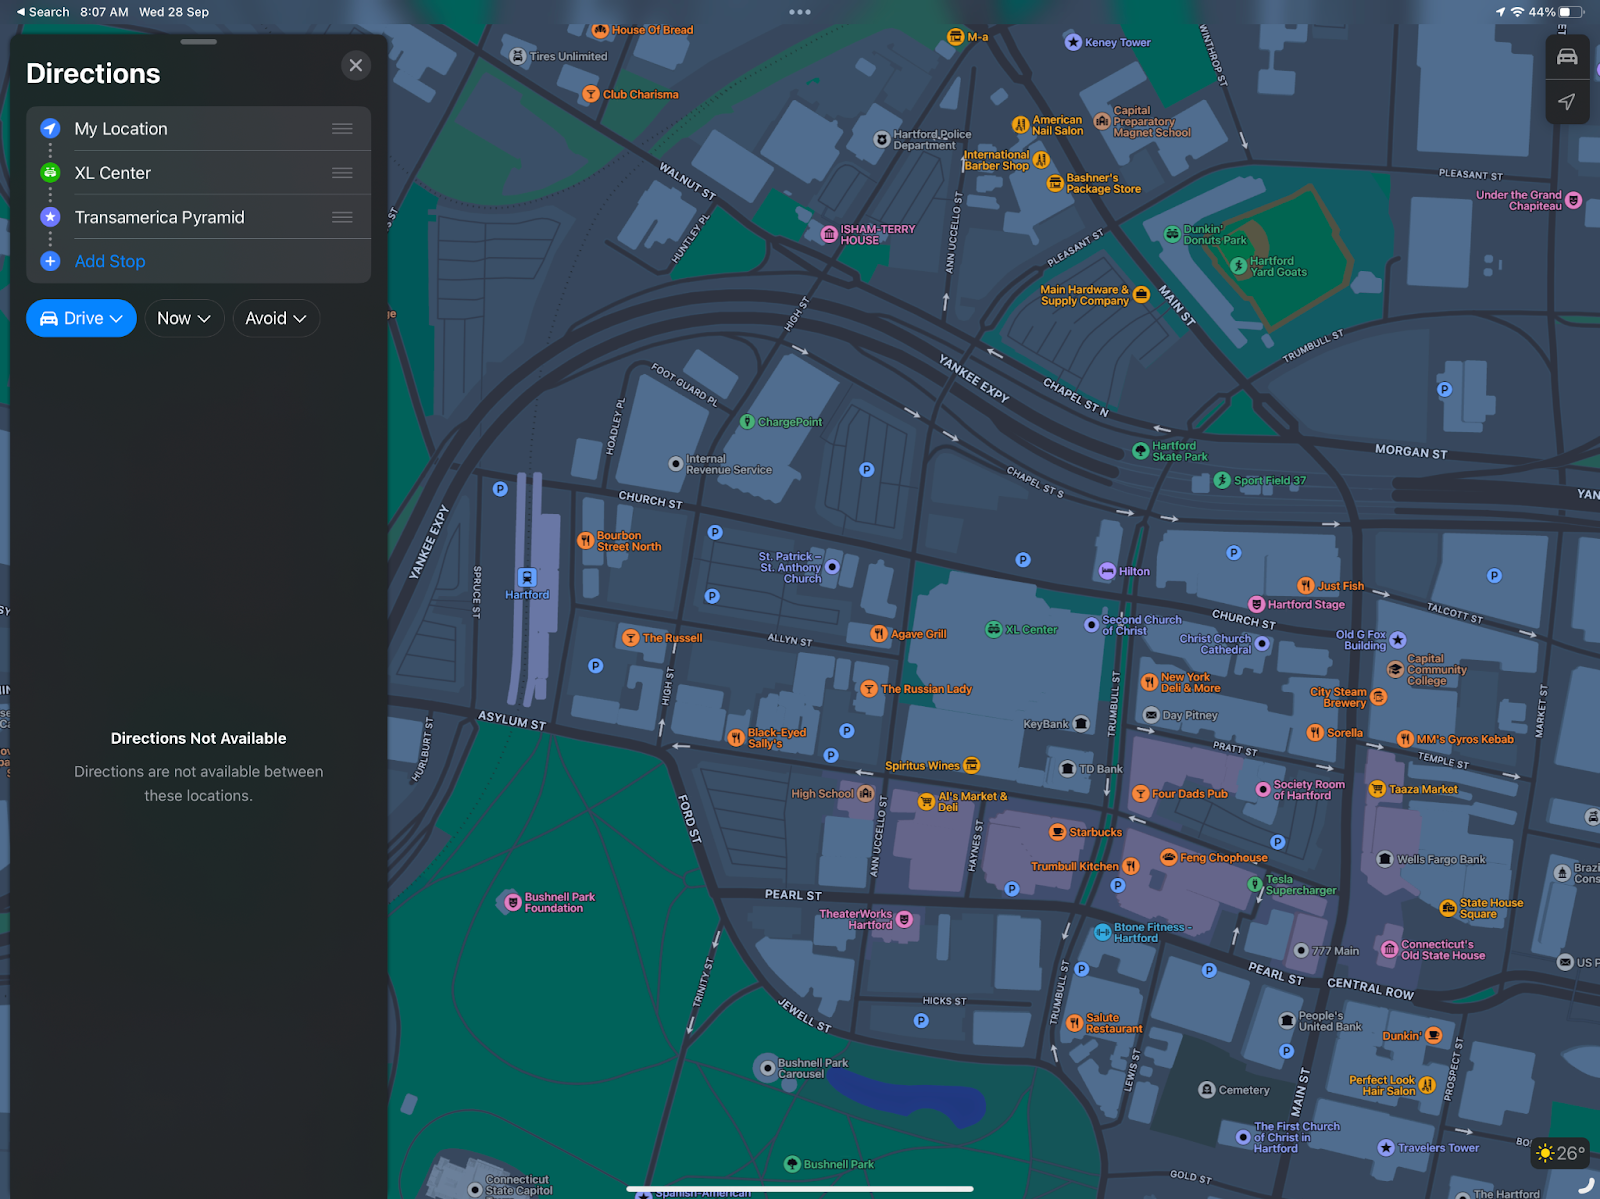Screen dimensions: 1600x1199
Task: Tap the Tesla Supercharger marker
Action: tap(1255, 884)
